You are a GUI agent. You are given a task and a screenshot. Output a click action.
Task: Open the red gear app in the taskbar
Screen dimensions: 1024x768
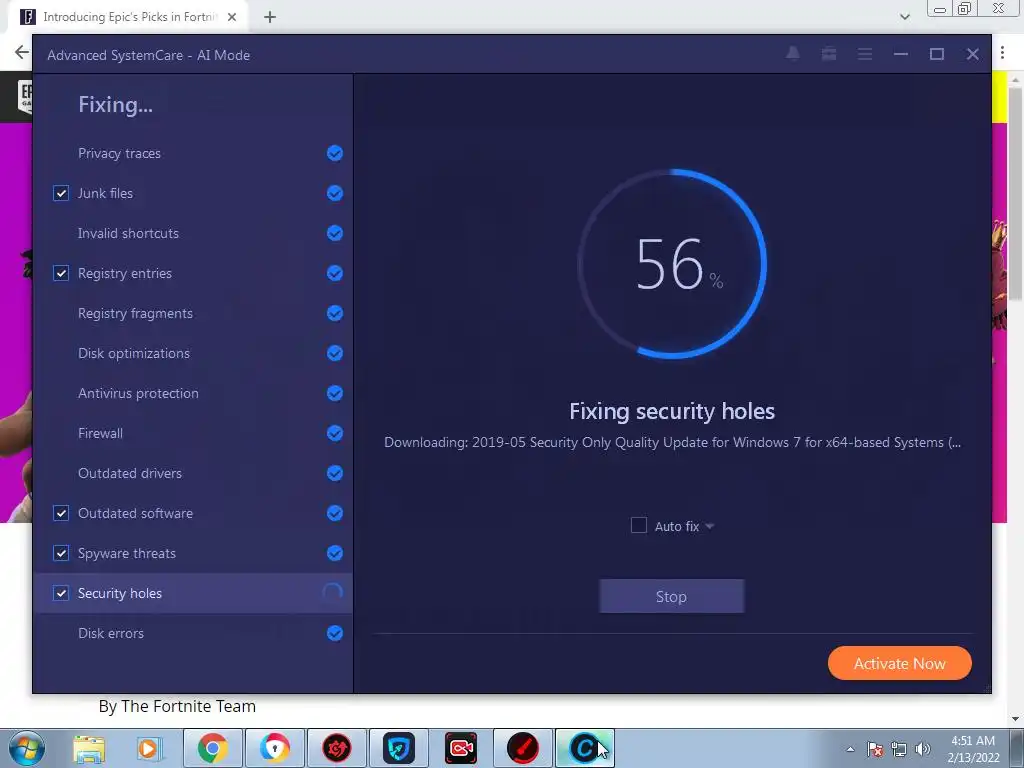(x=337, y=748)
